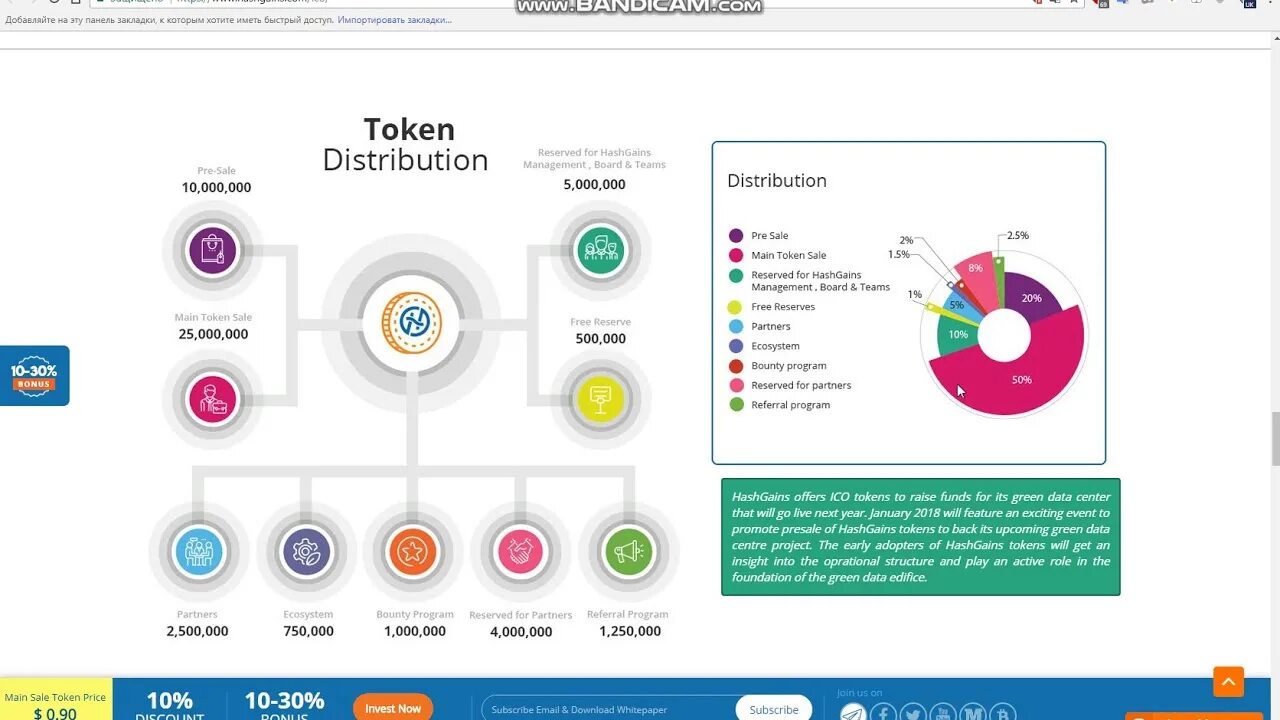
Task: Open the Medium social link
Action: click(973, 712)
